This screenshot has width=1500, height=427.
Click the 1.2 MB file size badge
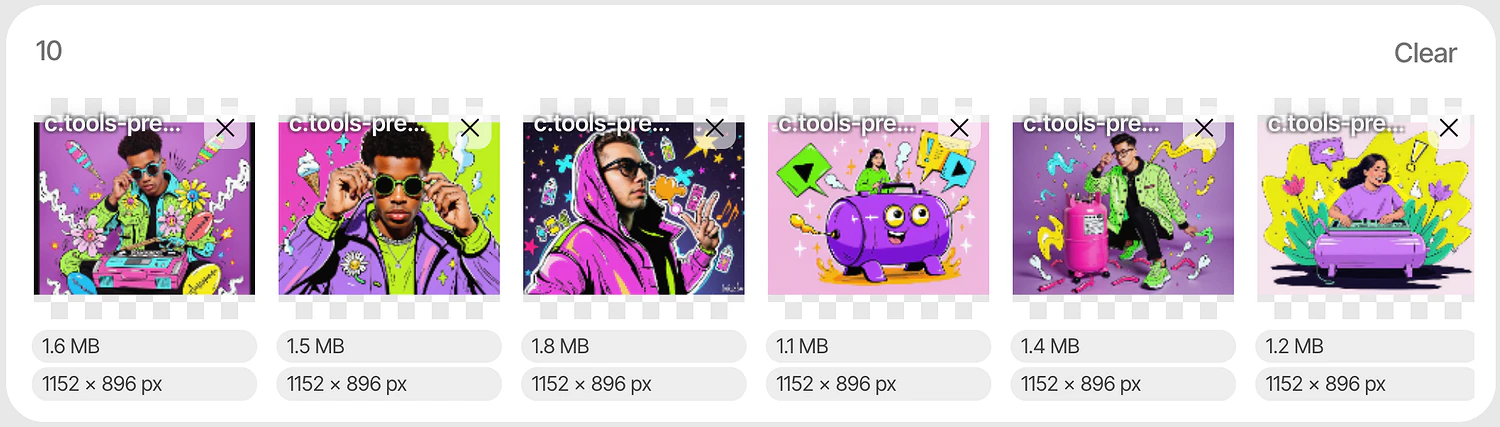(x=1366, y=346)
